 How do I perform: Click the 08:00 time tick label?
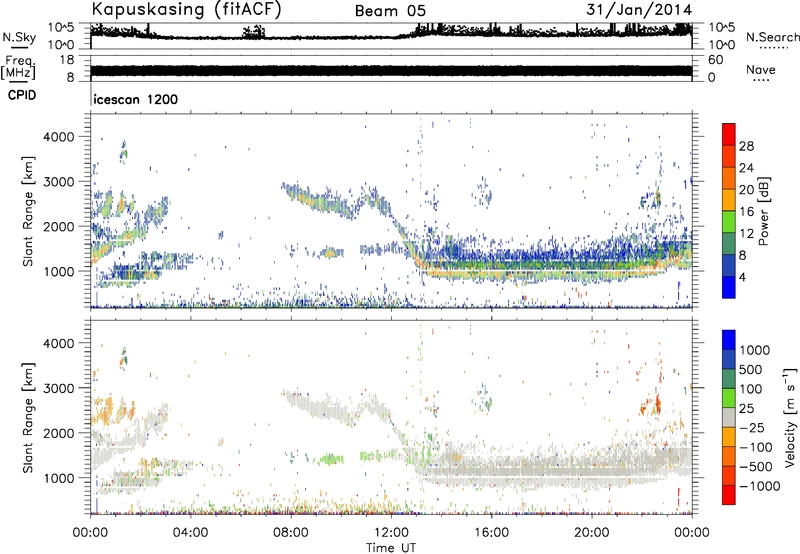tap(291, 533)
